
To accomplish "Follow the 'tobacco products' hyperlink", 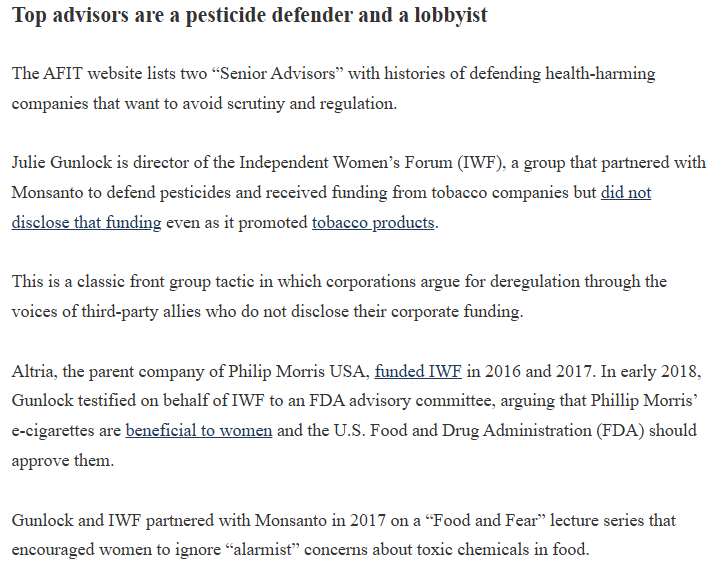I will (x=372, y=222).
